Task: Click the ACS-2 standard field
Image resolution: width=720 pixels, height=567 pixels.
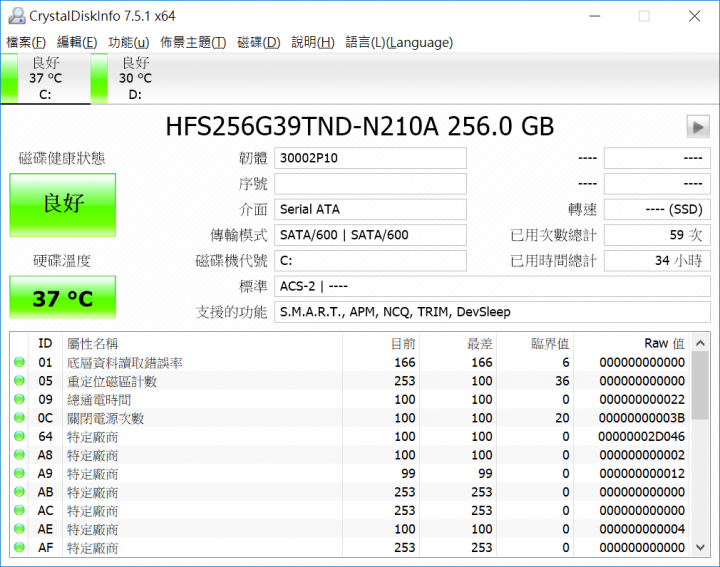Action: pos(492,286)
